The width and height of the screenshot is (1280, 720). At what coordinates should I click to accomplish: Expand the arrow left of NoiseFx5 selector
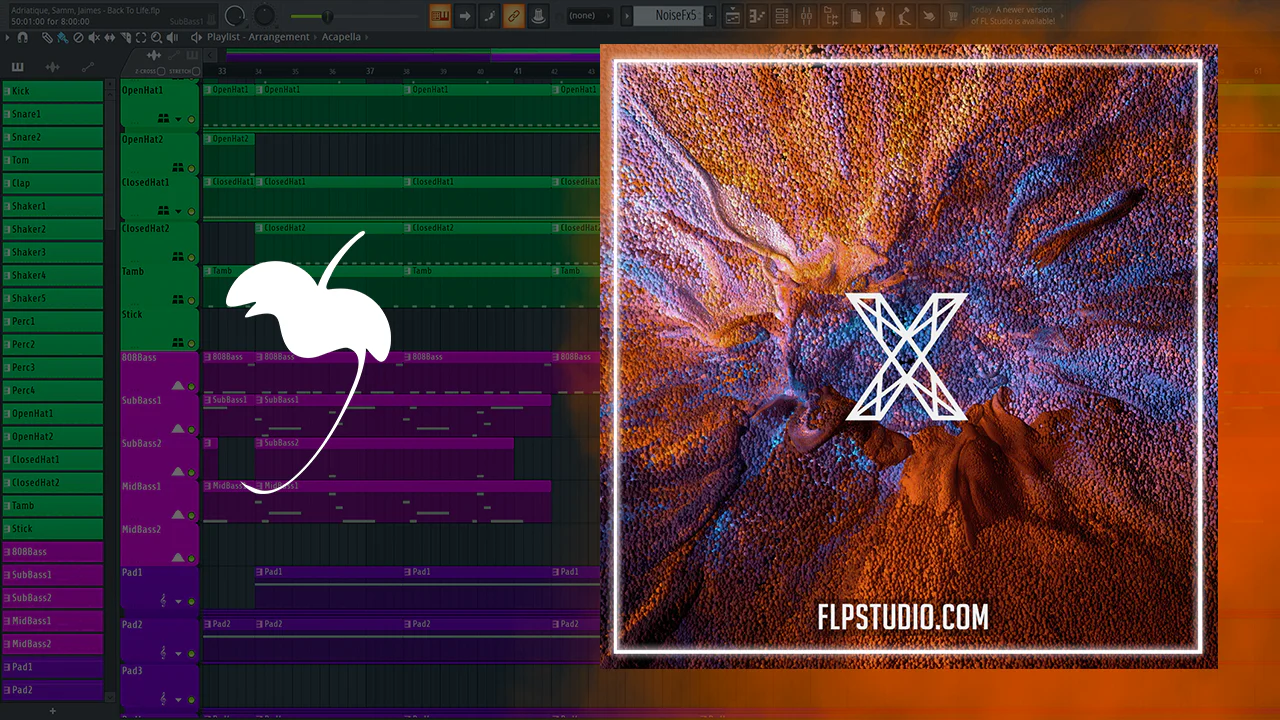click(x=626, y=16)
